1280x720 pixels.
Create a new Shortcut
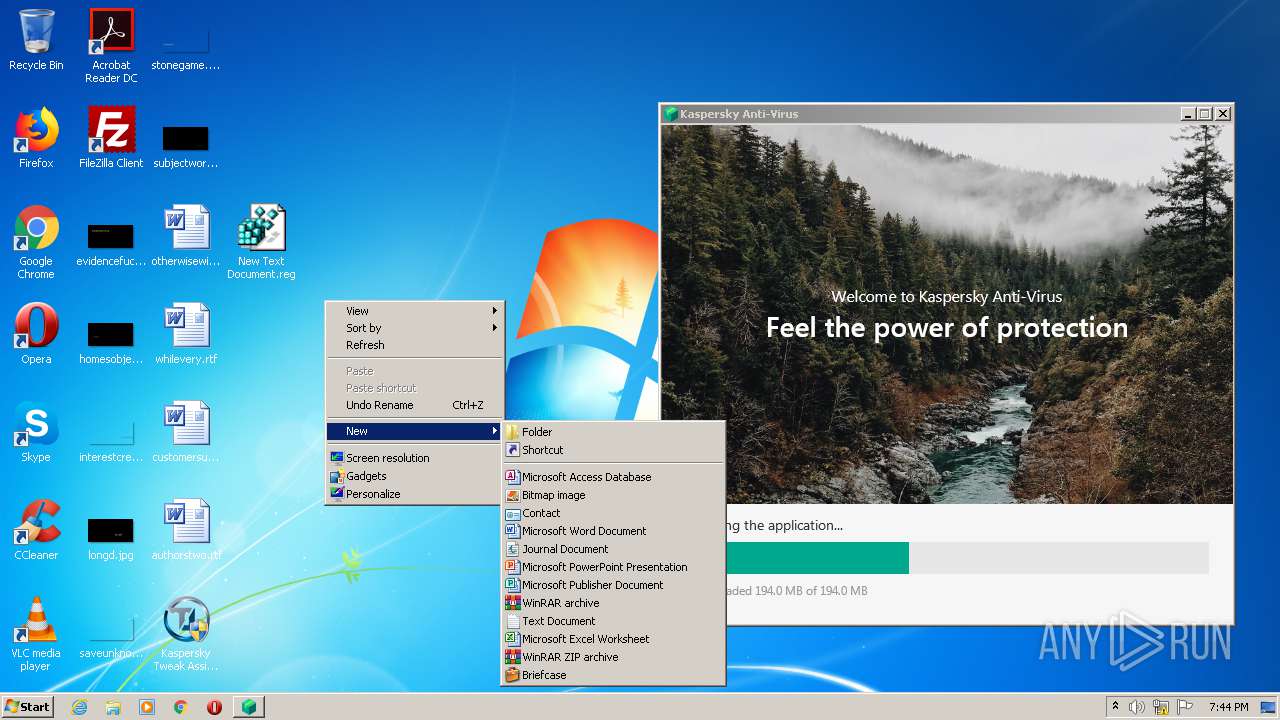pyautogui.click(x=613, y=450)
